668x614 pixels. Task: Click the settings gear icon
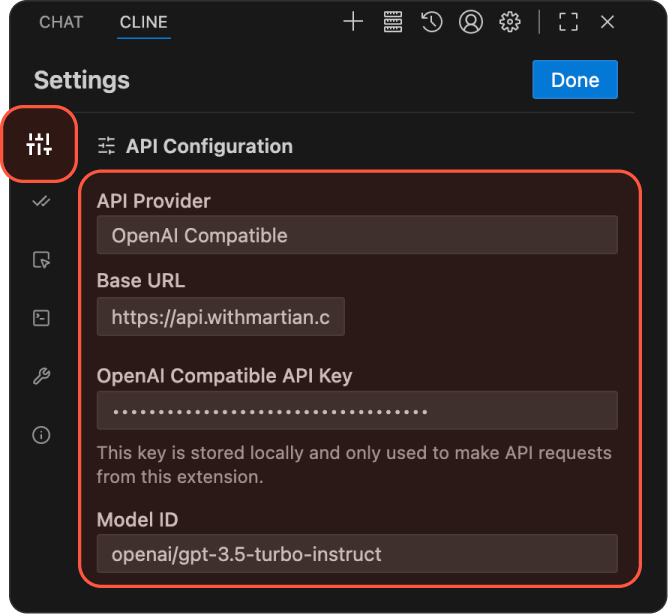510,22
